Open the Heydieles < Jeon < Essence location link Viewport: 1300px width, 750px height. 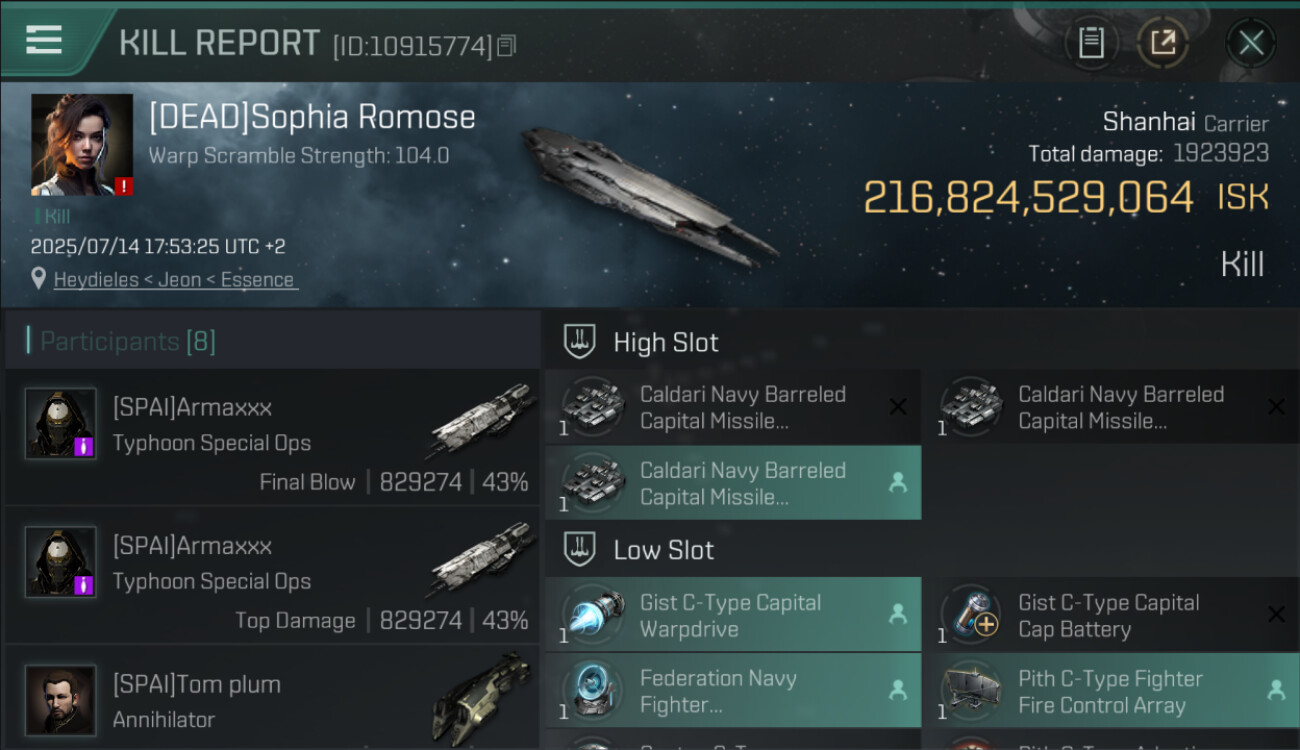(176, 280)
